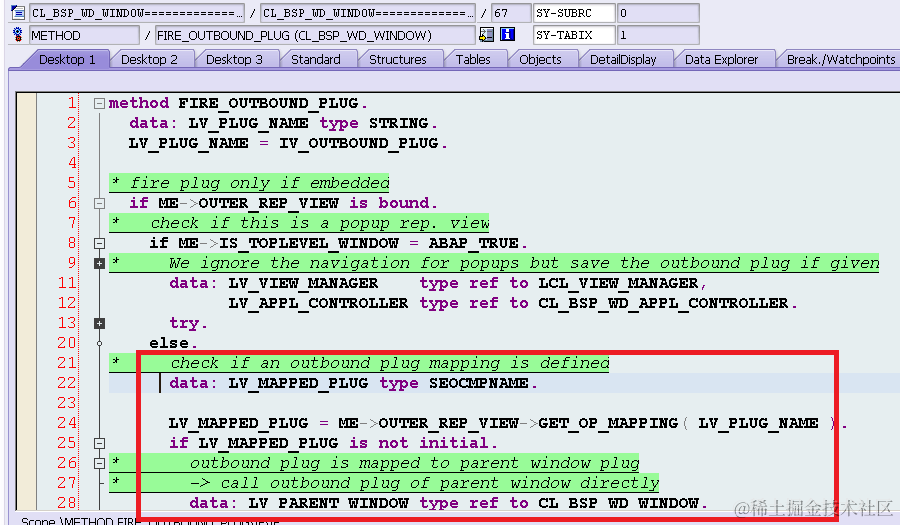Open the Data Explorer tab

click(x=721, y=59)
